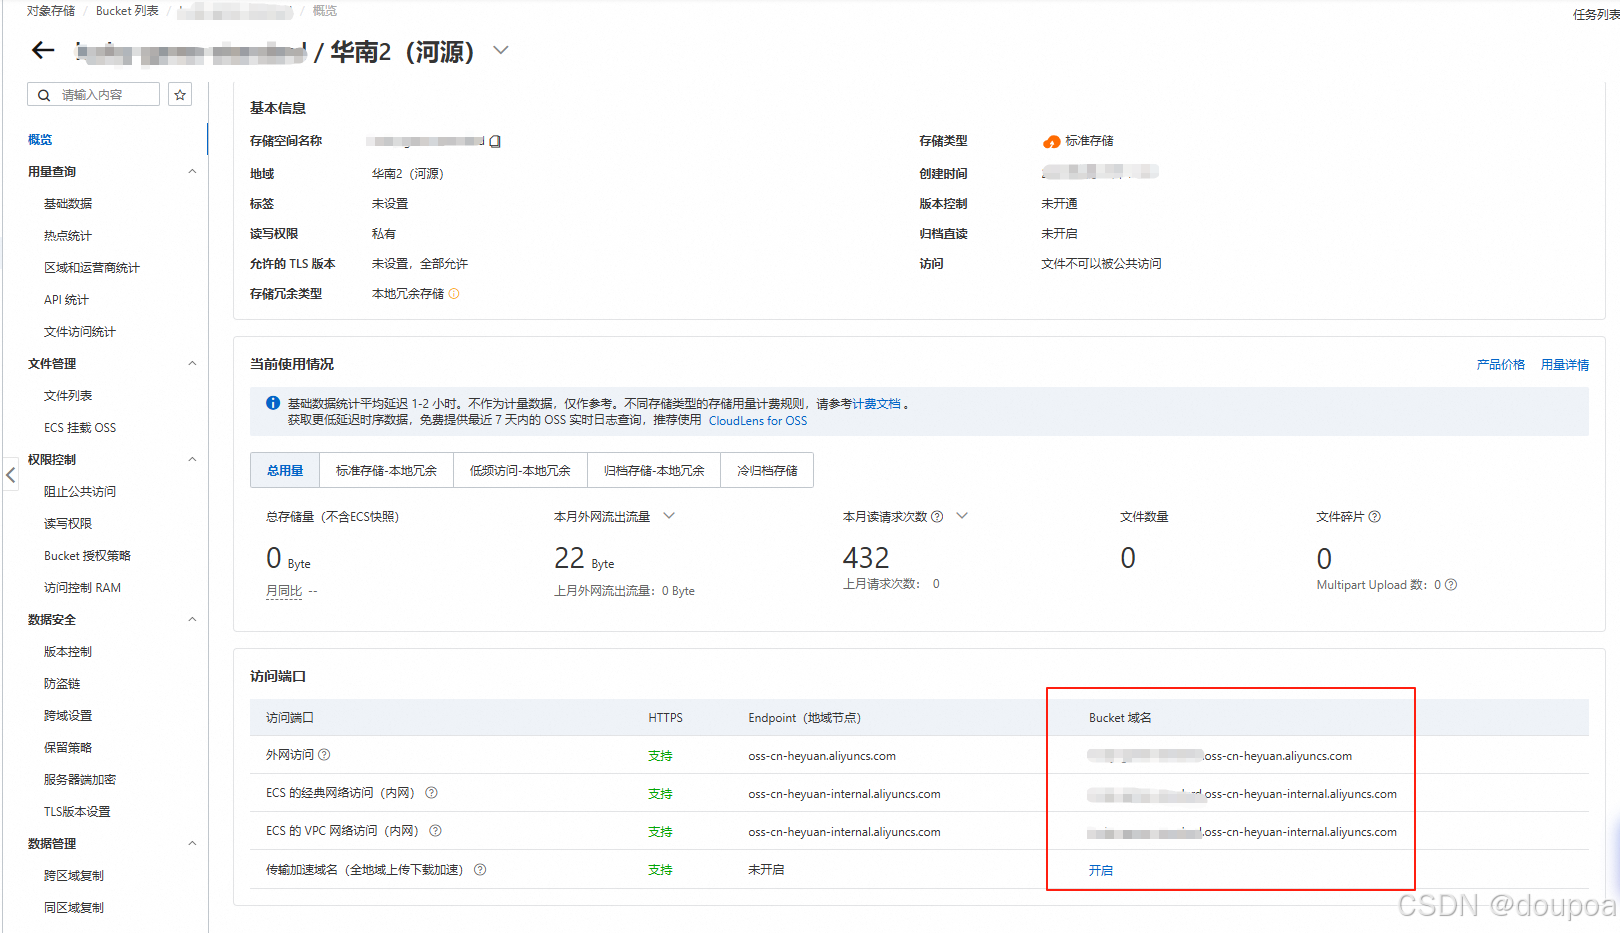This screenshot has height=933, width=1620.
Task: Open the 本月读请求次数 dropdown arrow
Action: 962,516
